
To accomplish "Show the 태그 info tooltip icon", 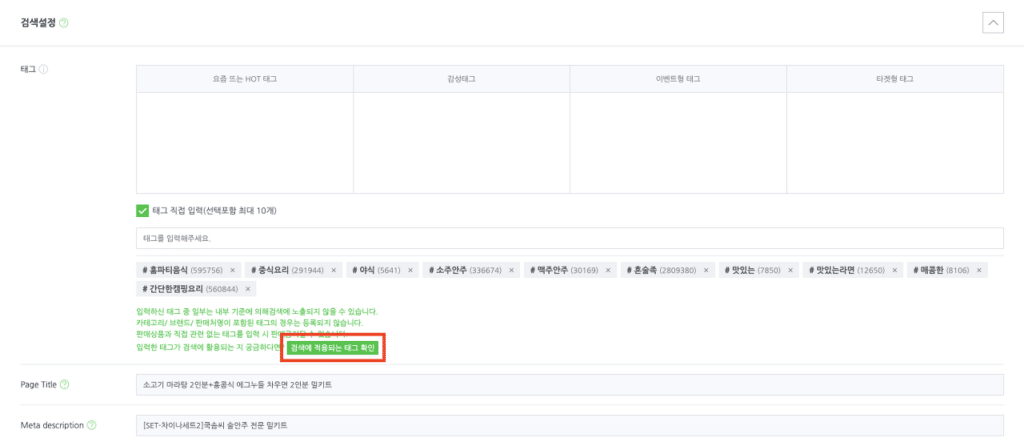I will point(43,69).
